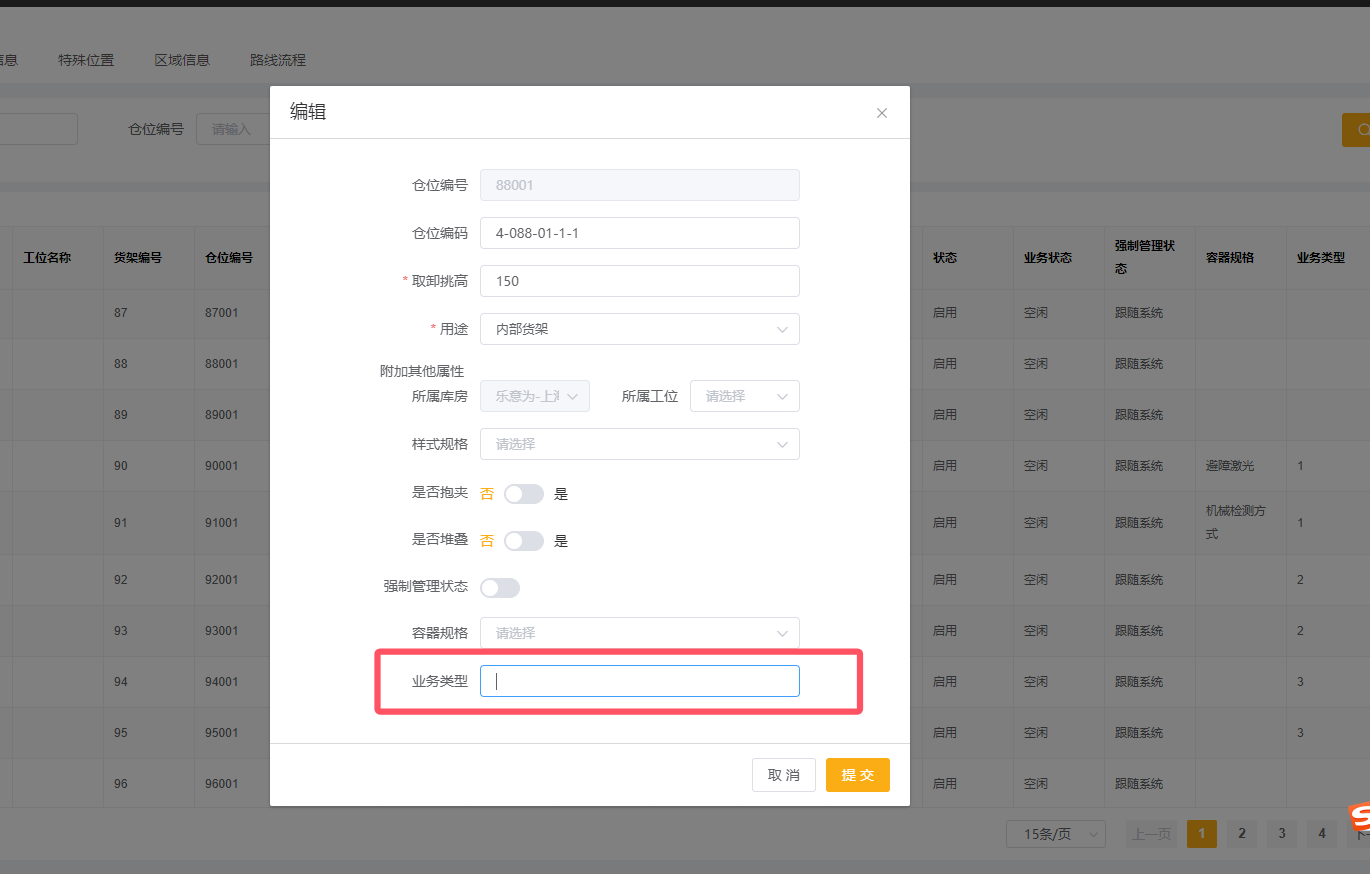Go to page 4 in pagination
Image resolution: width=1370 pixels, height=874 pixels.
[1322, 834]
